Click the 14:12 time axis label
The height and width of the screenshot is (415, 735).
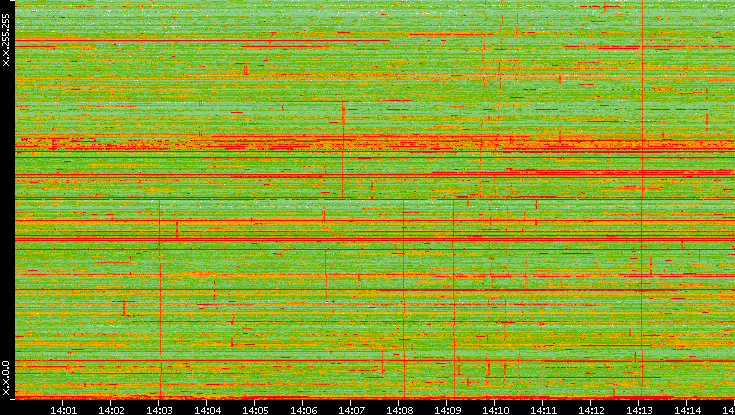click(592, 410)
